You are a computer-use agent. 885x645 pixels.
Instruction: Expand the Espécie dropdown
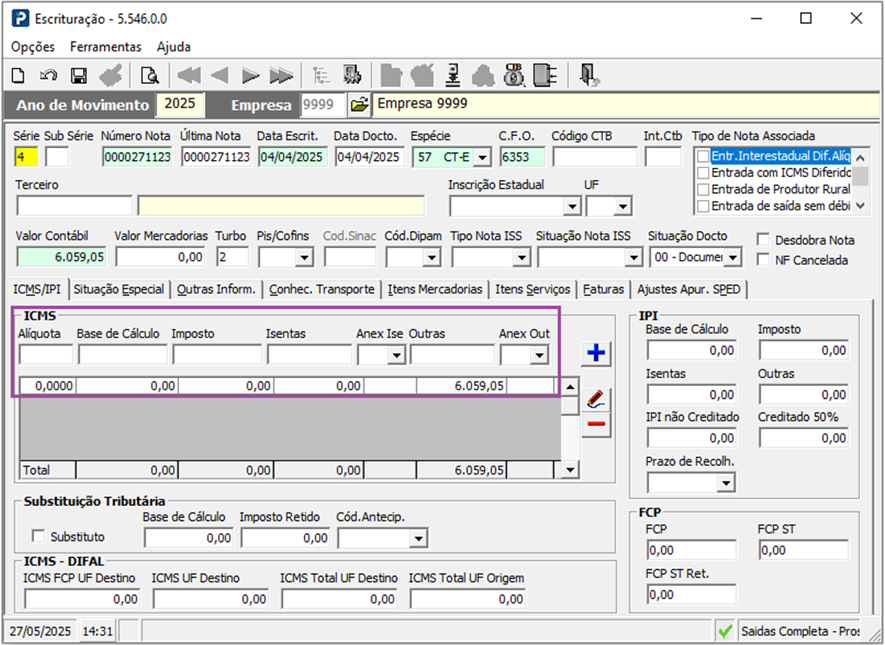coord(481,157)
